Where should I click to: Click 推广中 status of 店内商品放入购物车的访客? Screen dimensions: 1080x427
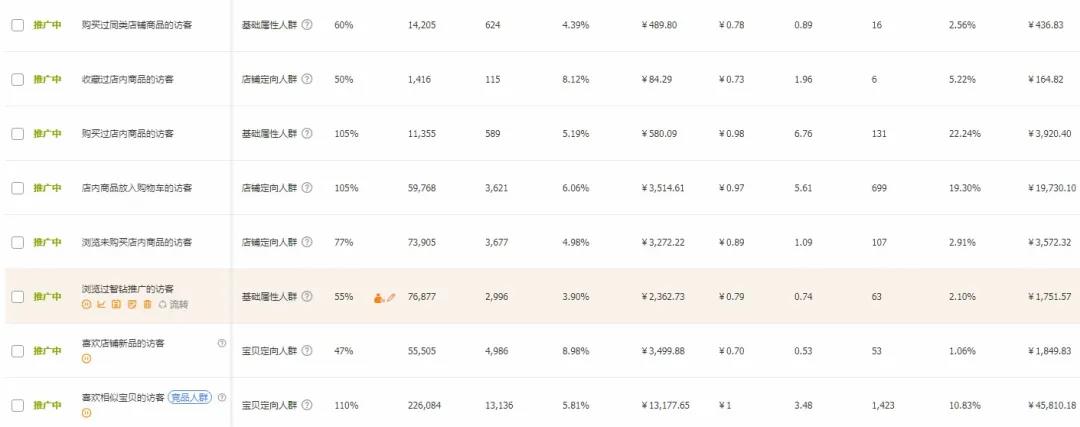pyautogui.click(x=47, y=188)
